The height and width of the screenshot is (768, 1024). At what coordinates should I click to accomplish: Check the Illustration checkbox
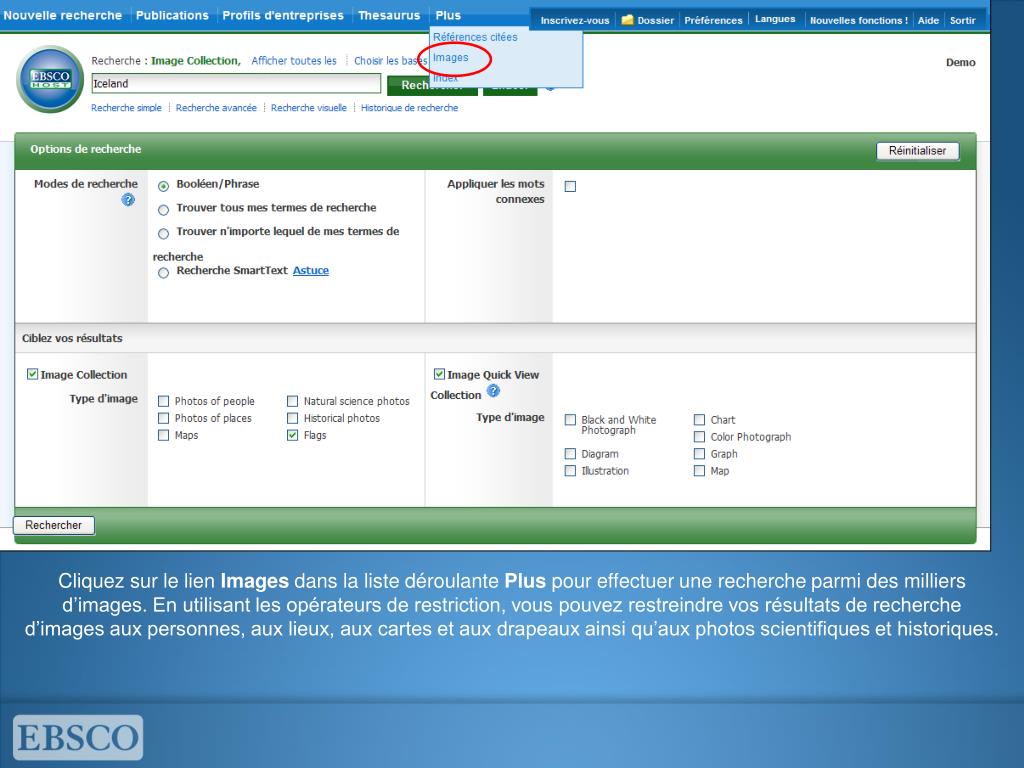570,470
